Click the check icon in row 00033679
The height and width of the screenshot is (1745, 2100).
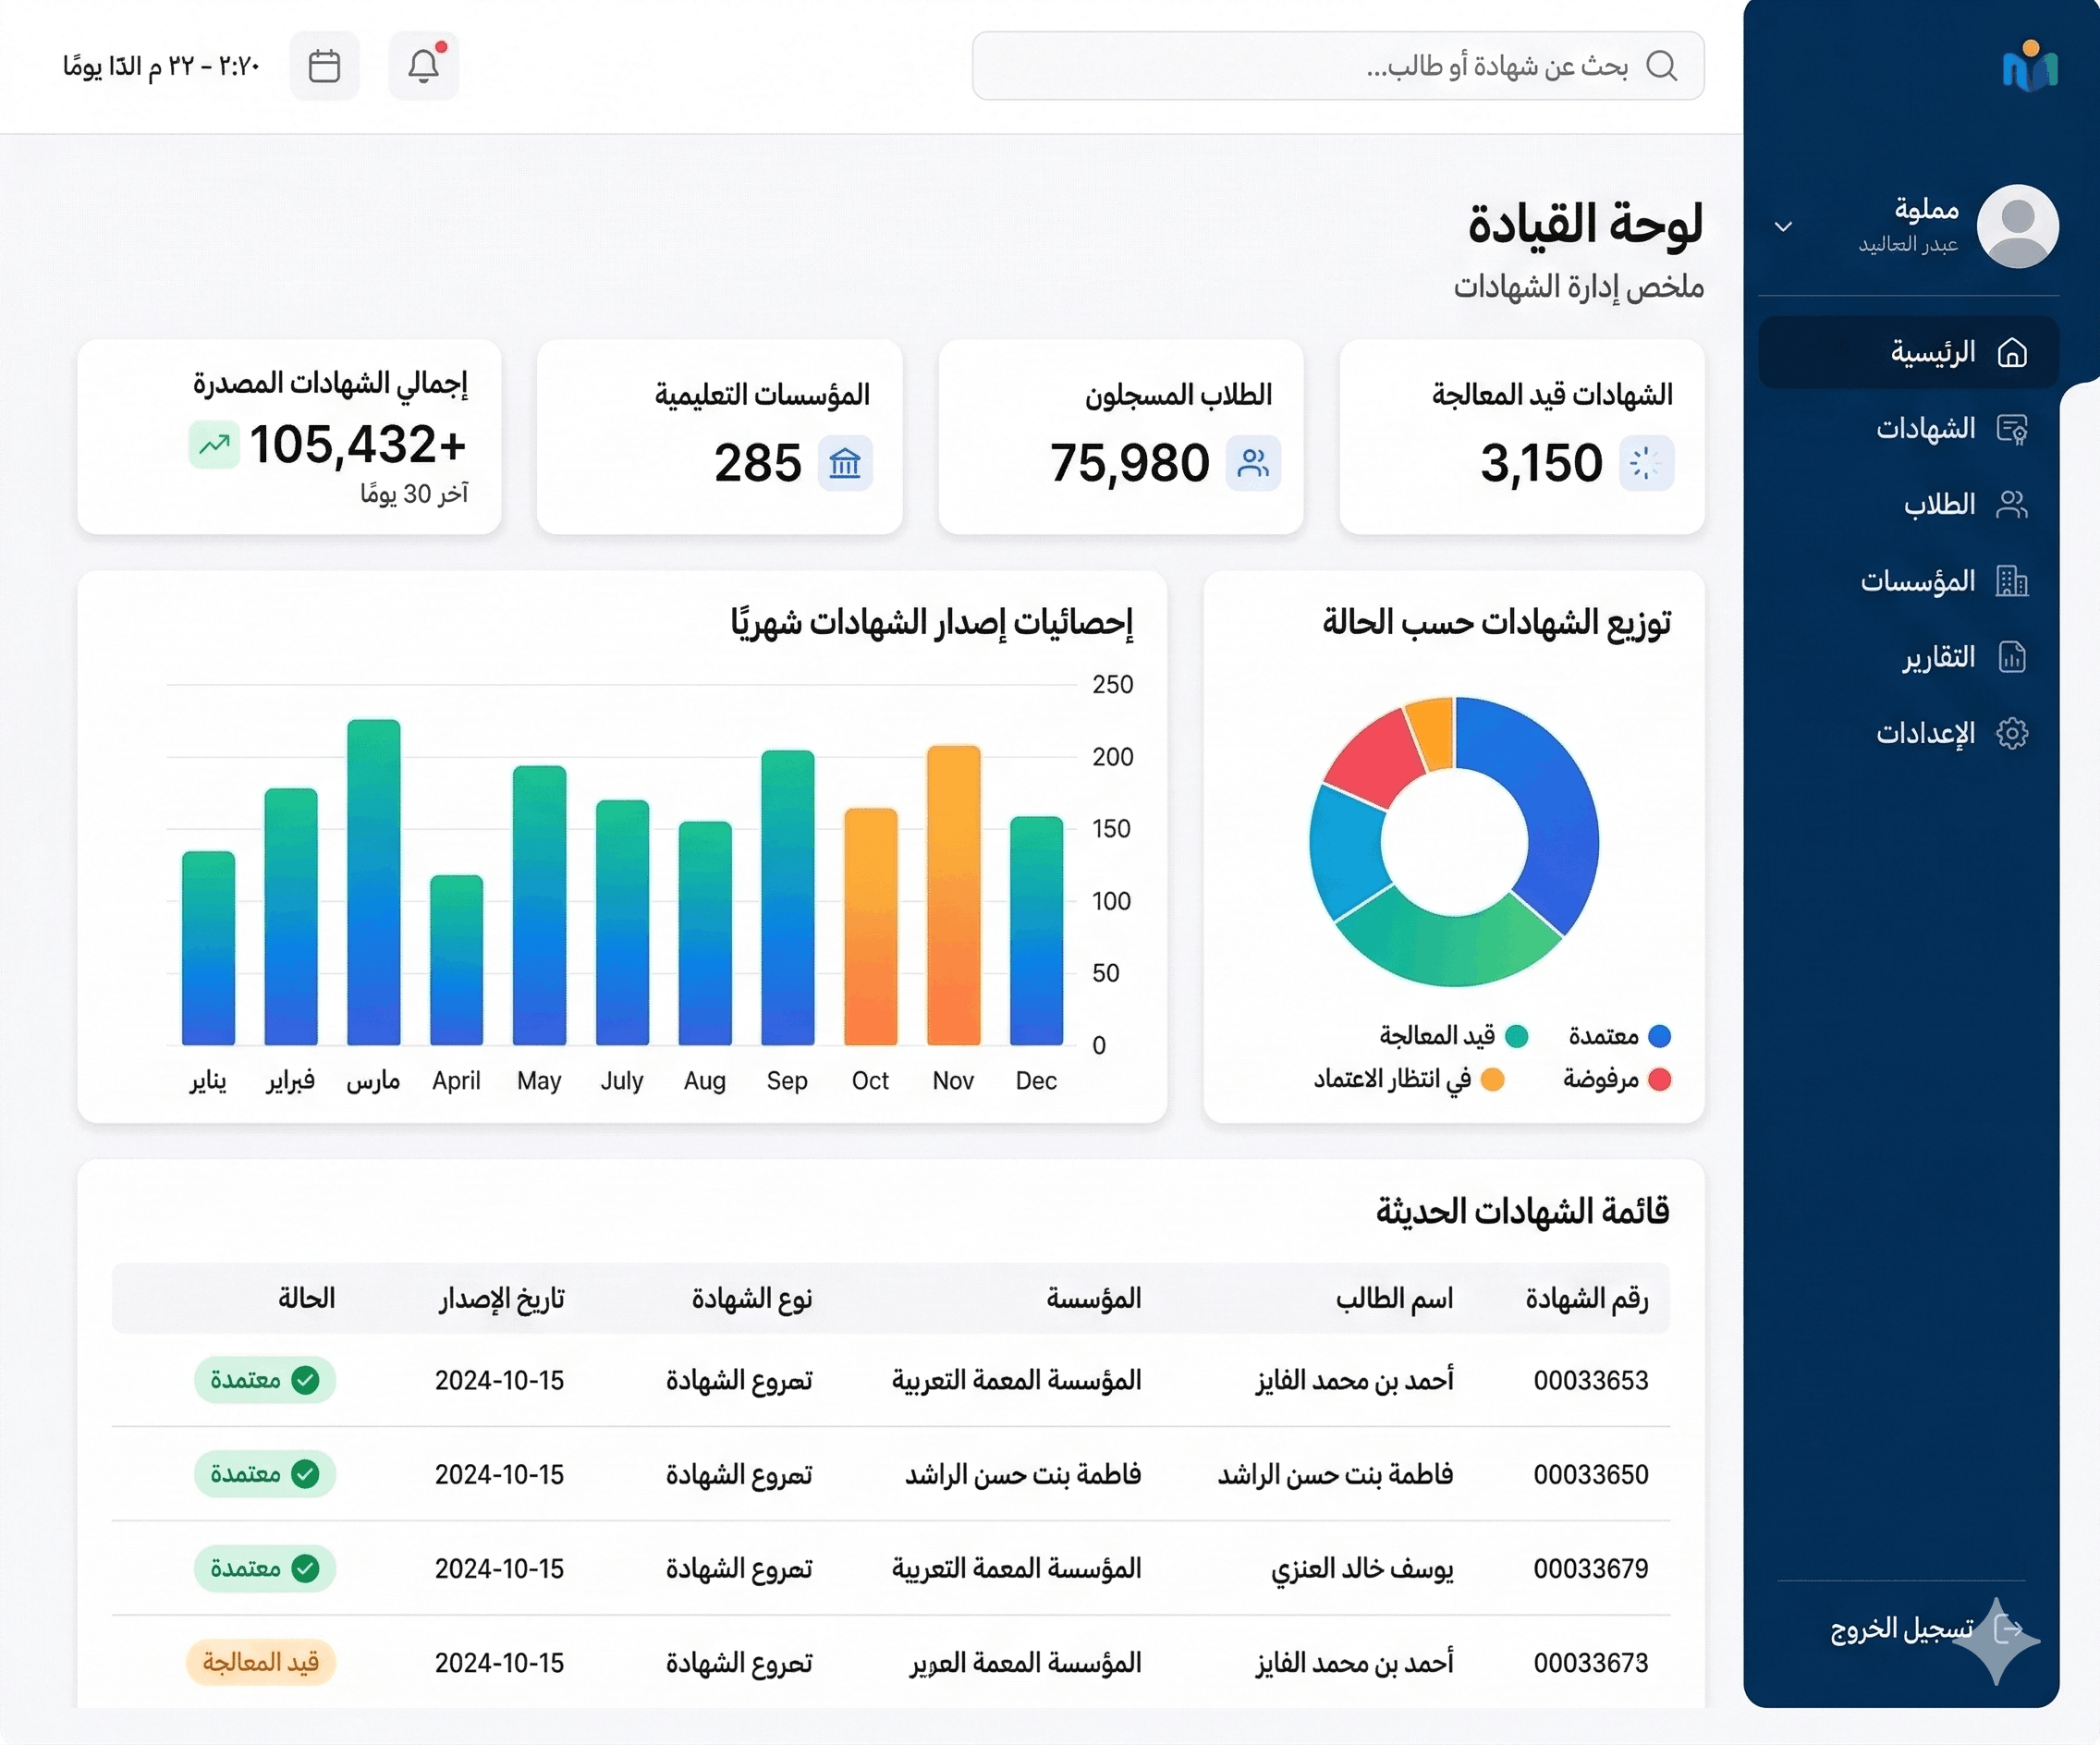(305, 1568)
